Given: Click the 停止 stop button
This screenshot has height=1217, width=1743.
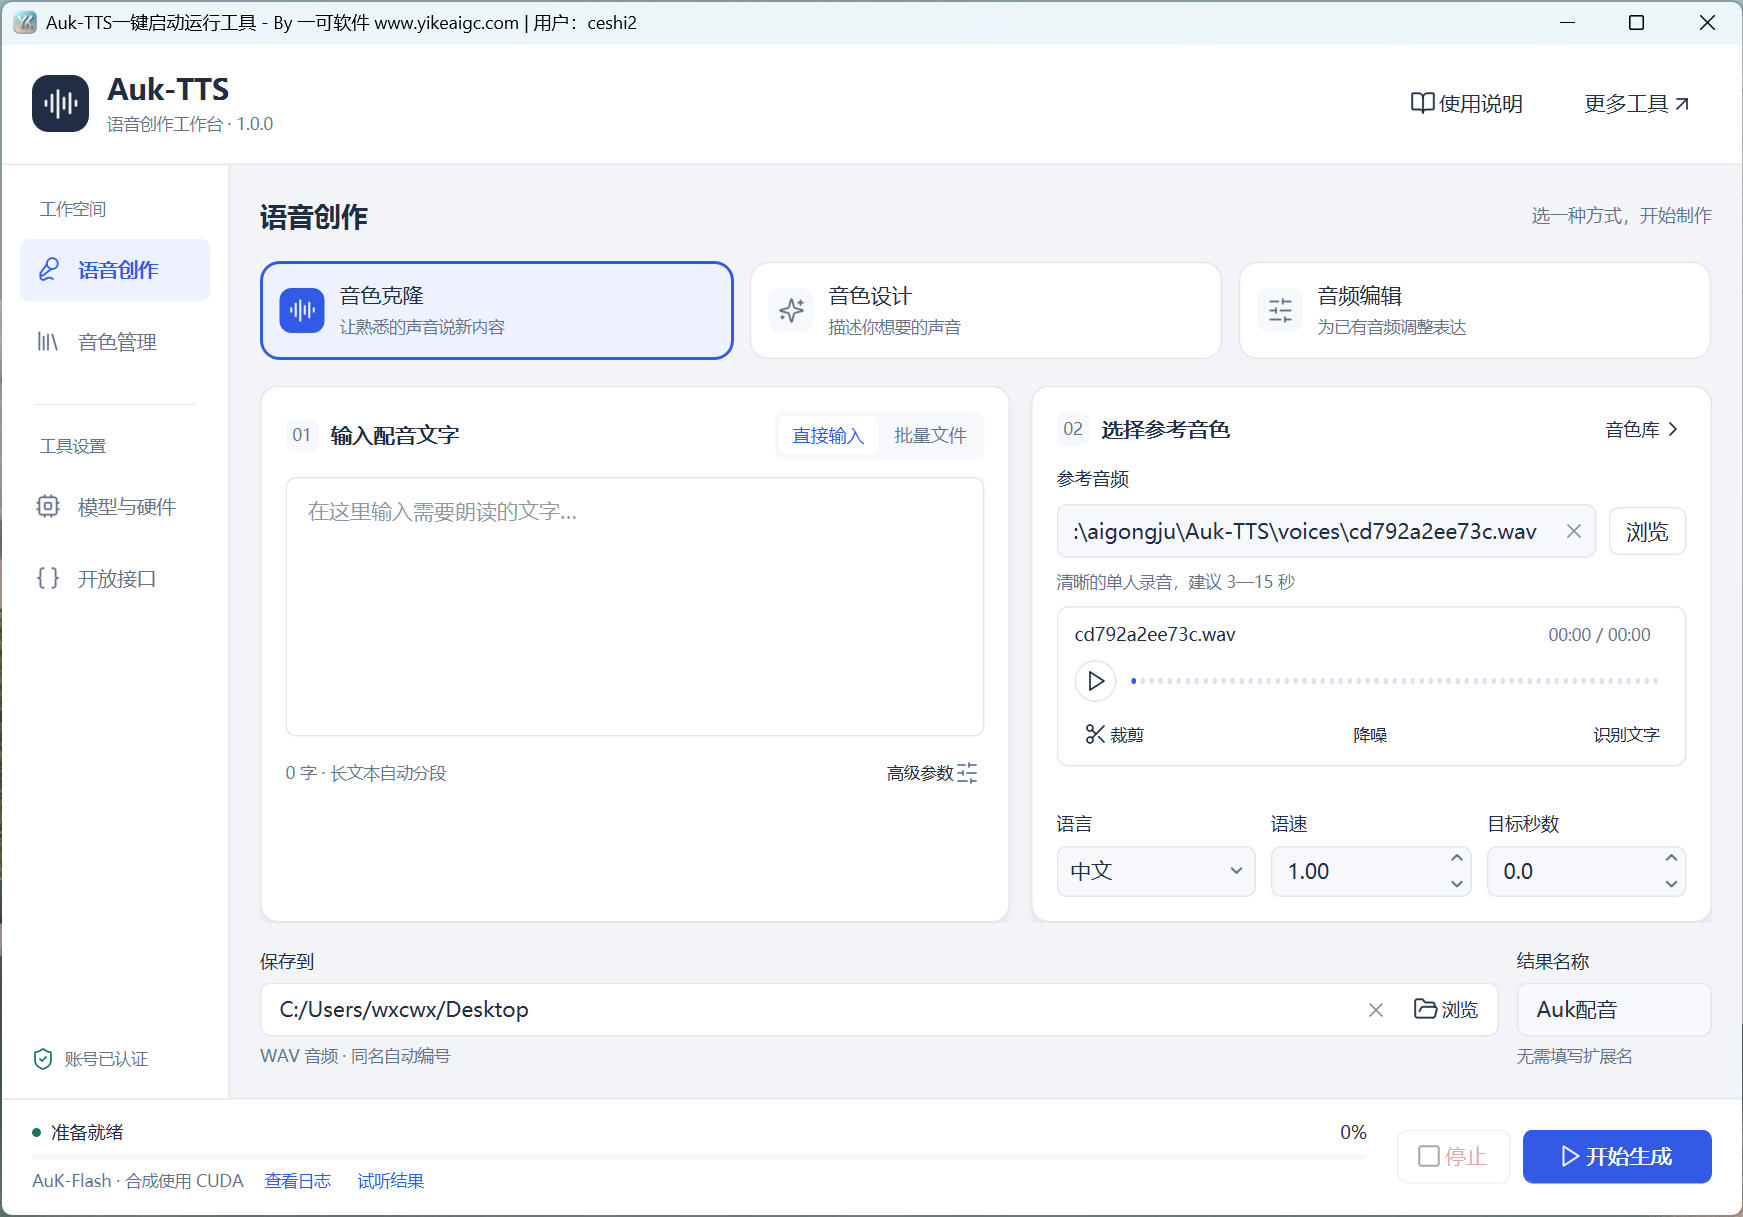Looking at the screenshot, I should (x=1453, y=1156).
